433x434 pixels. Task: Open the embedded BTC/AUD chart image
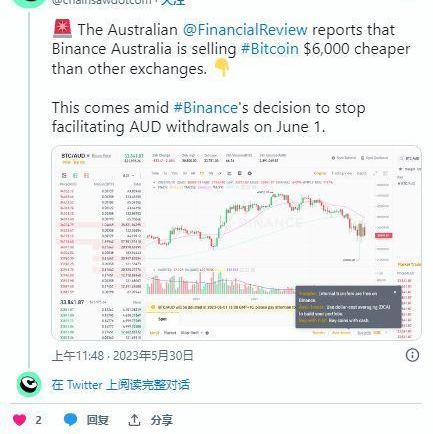click(236, 243)
